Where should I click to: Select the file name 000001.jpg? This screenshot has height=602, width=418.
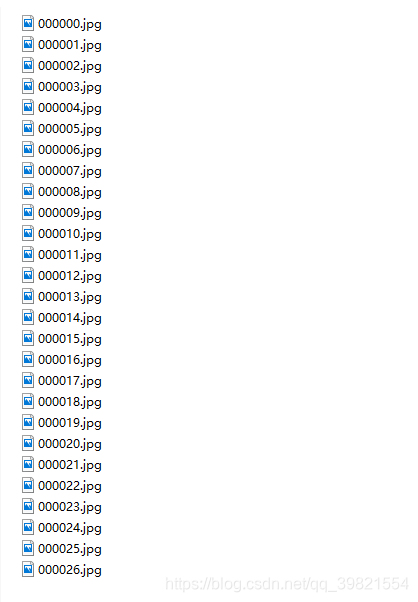click(x=70, y=45)
